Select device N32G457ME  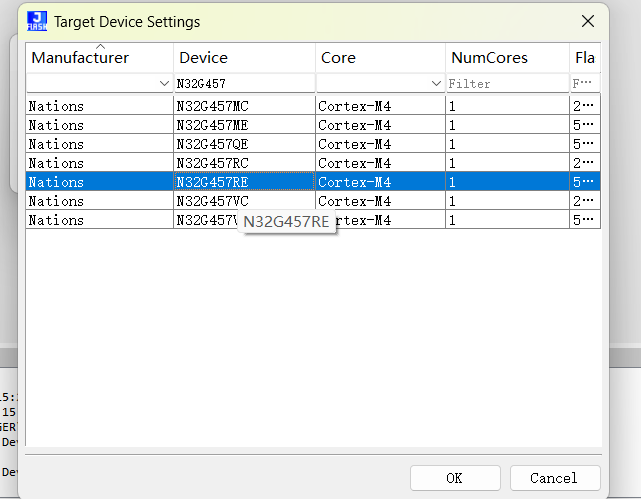(244, 125)
